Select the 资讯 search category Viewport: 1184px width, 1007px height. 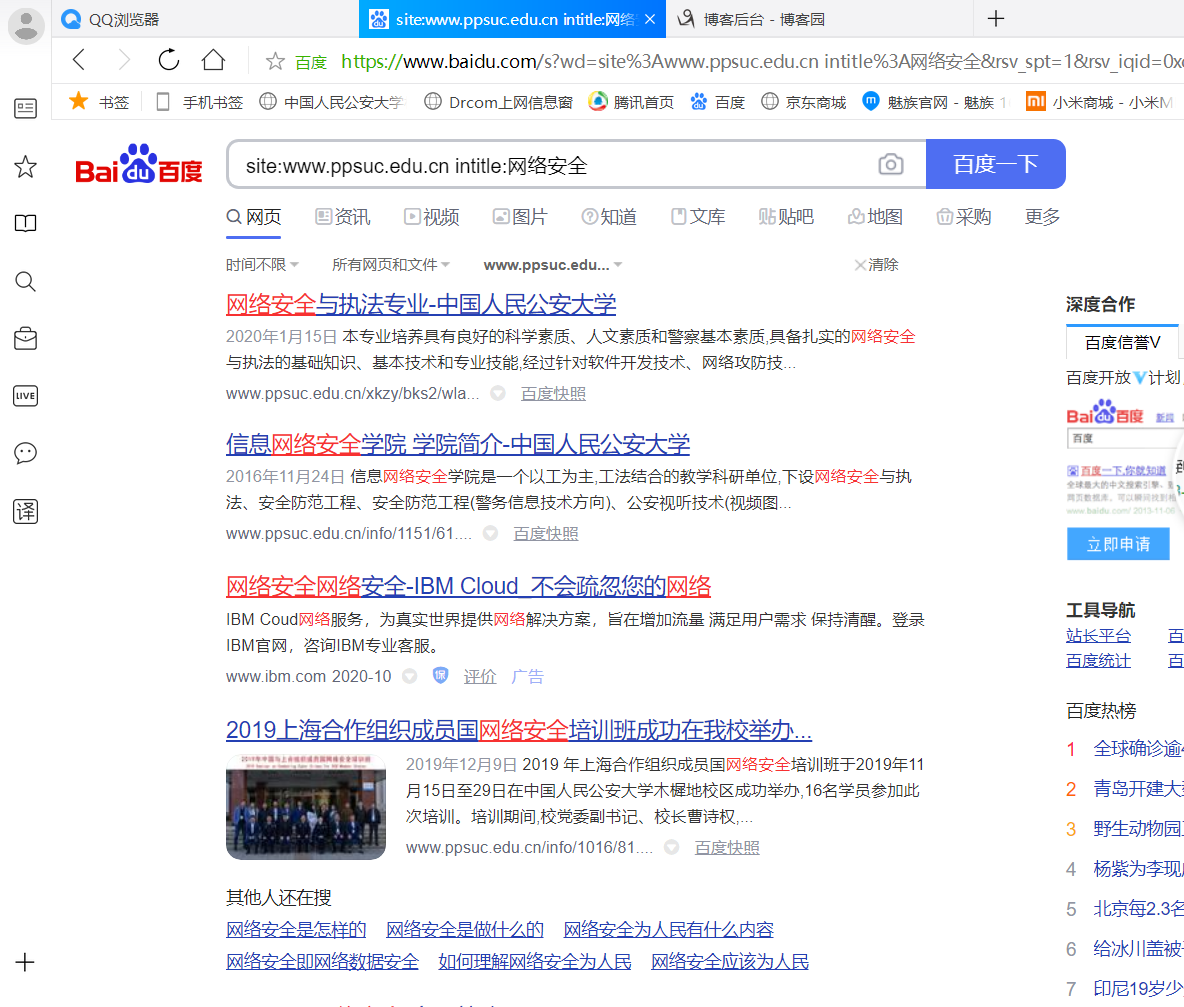343,217
